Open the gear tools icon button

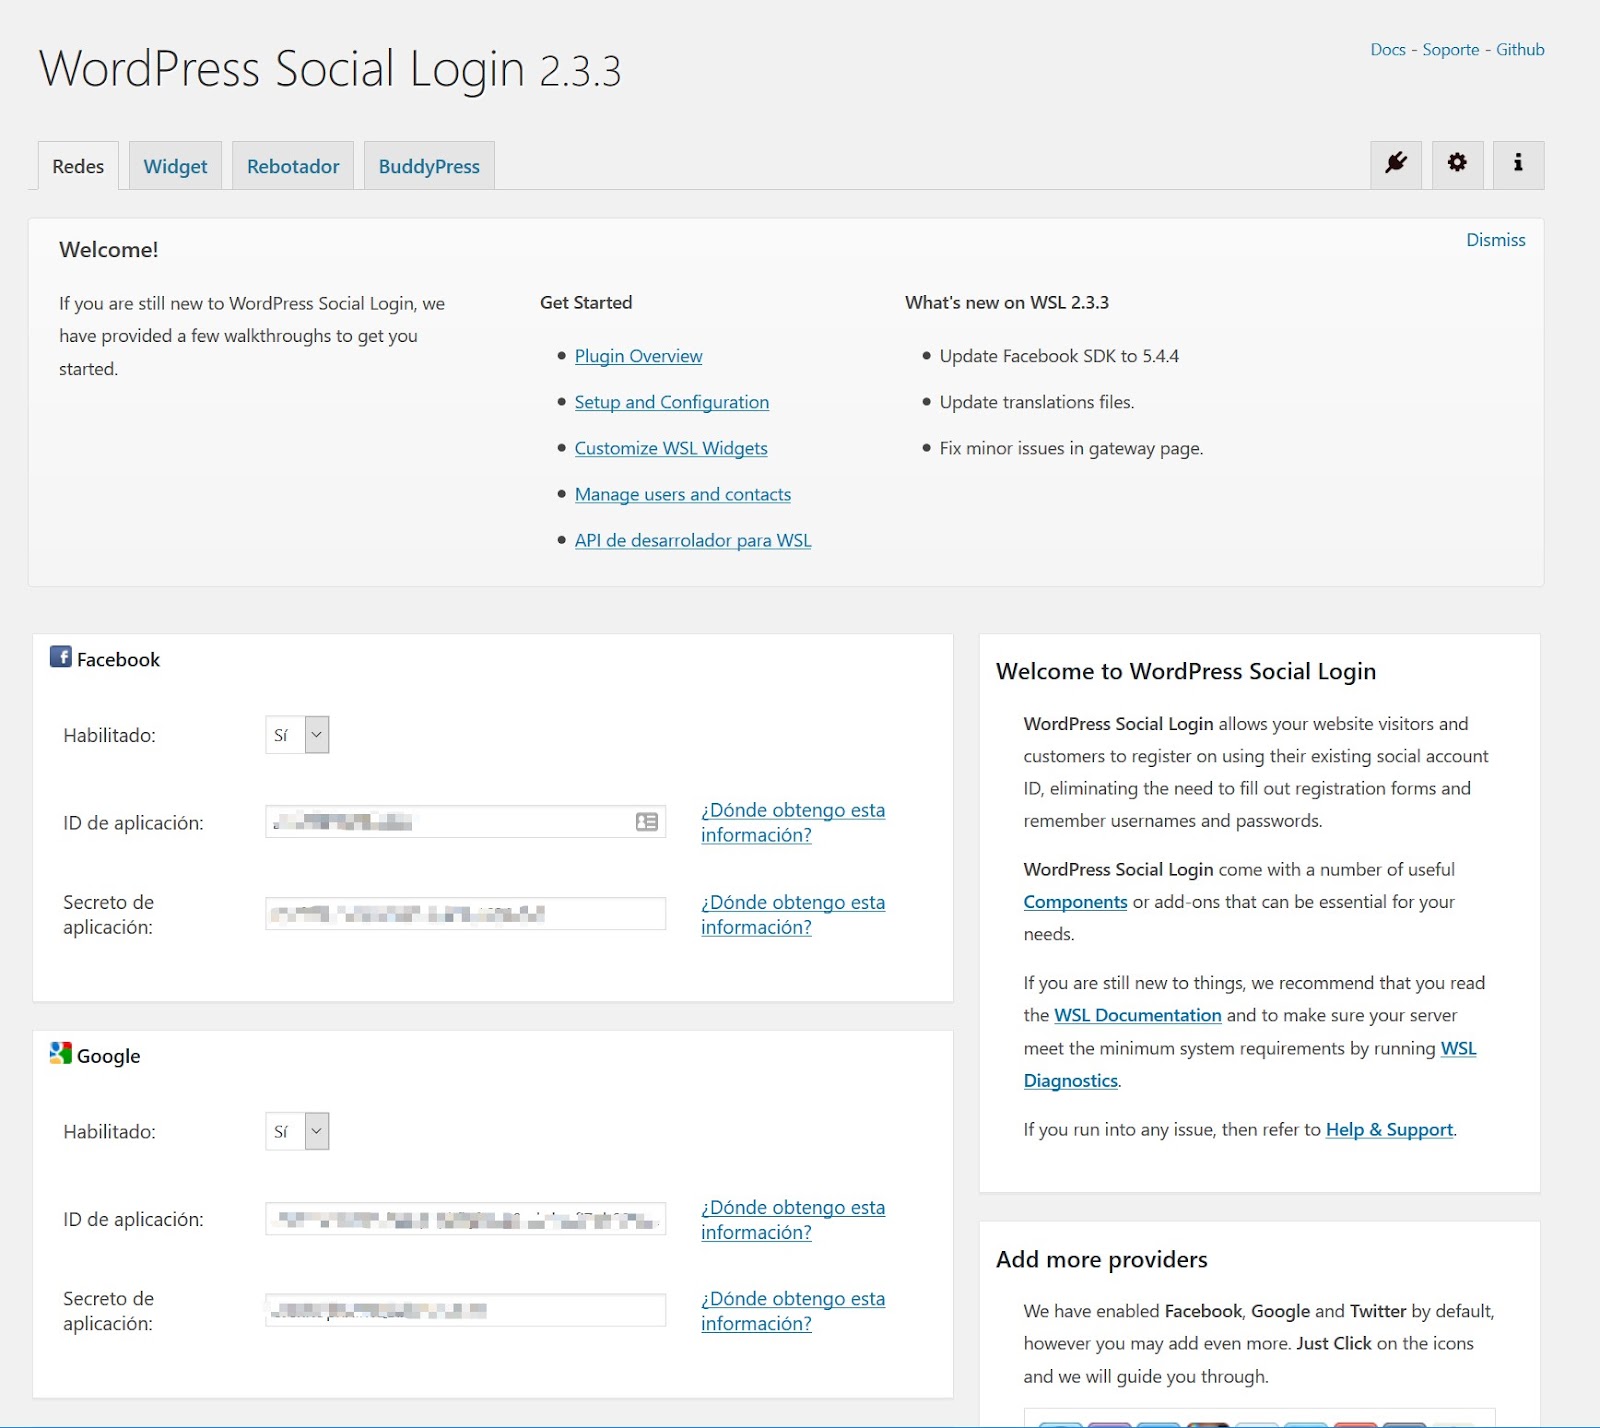coord(1457,164)
